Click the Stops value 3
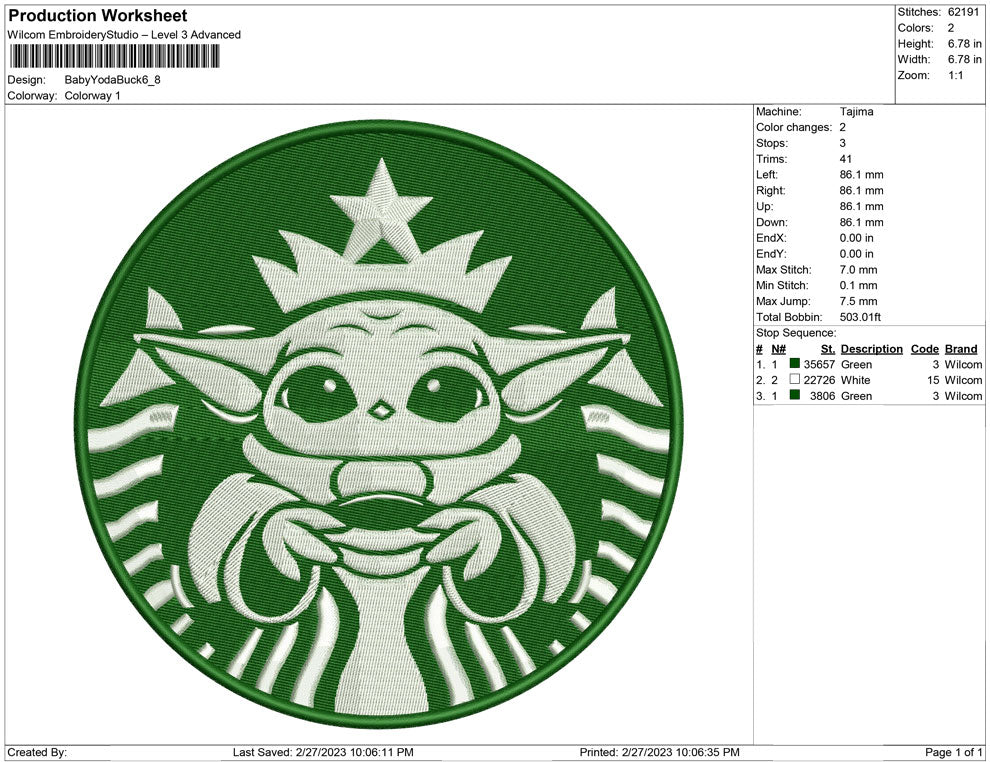The height and width of the screenshot is (762, 990). (842, 143)
